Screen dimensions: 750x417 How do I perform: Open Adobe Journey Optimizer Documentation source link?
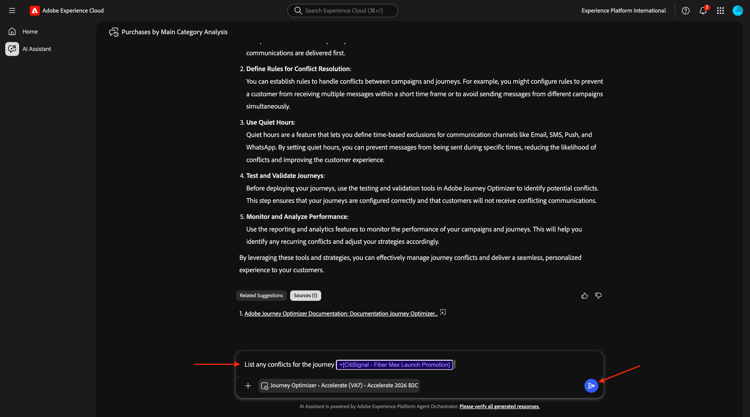point(341,314)
